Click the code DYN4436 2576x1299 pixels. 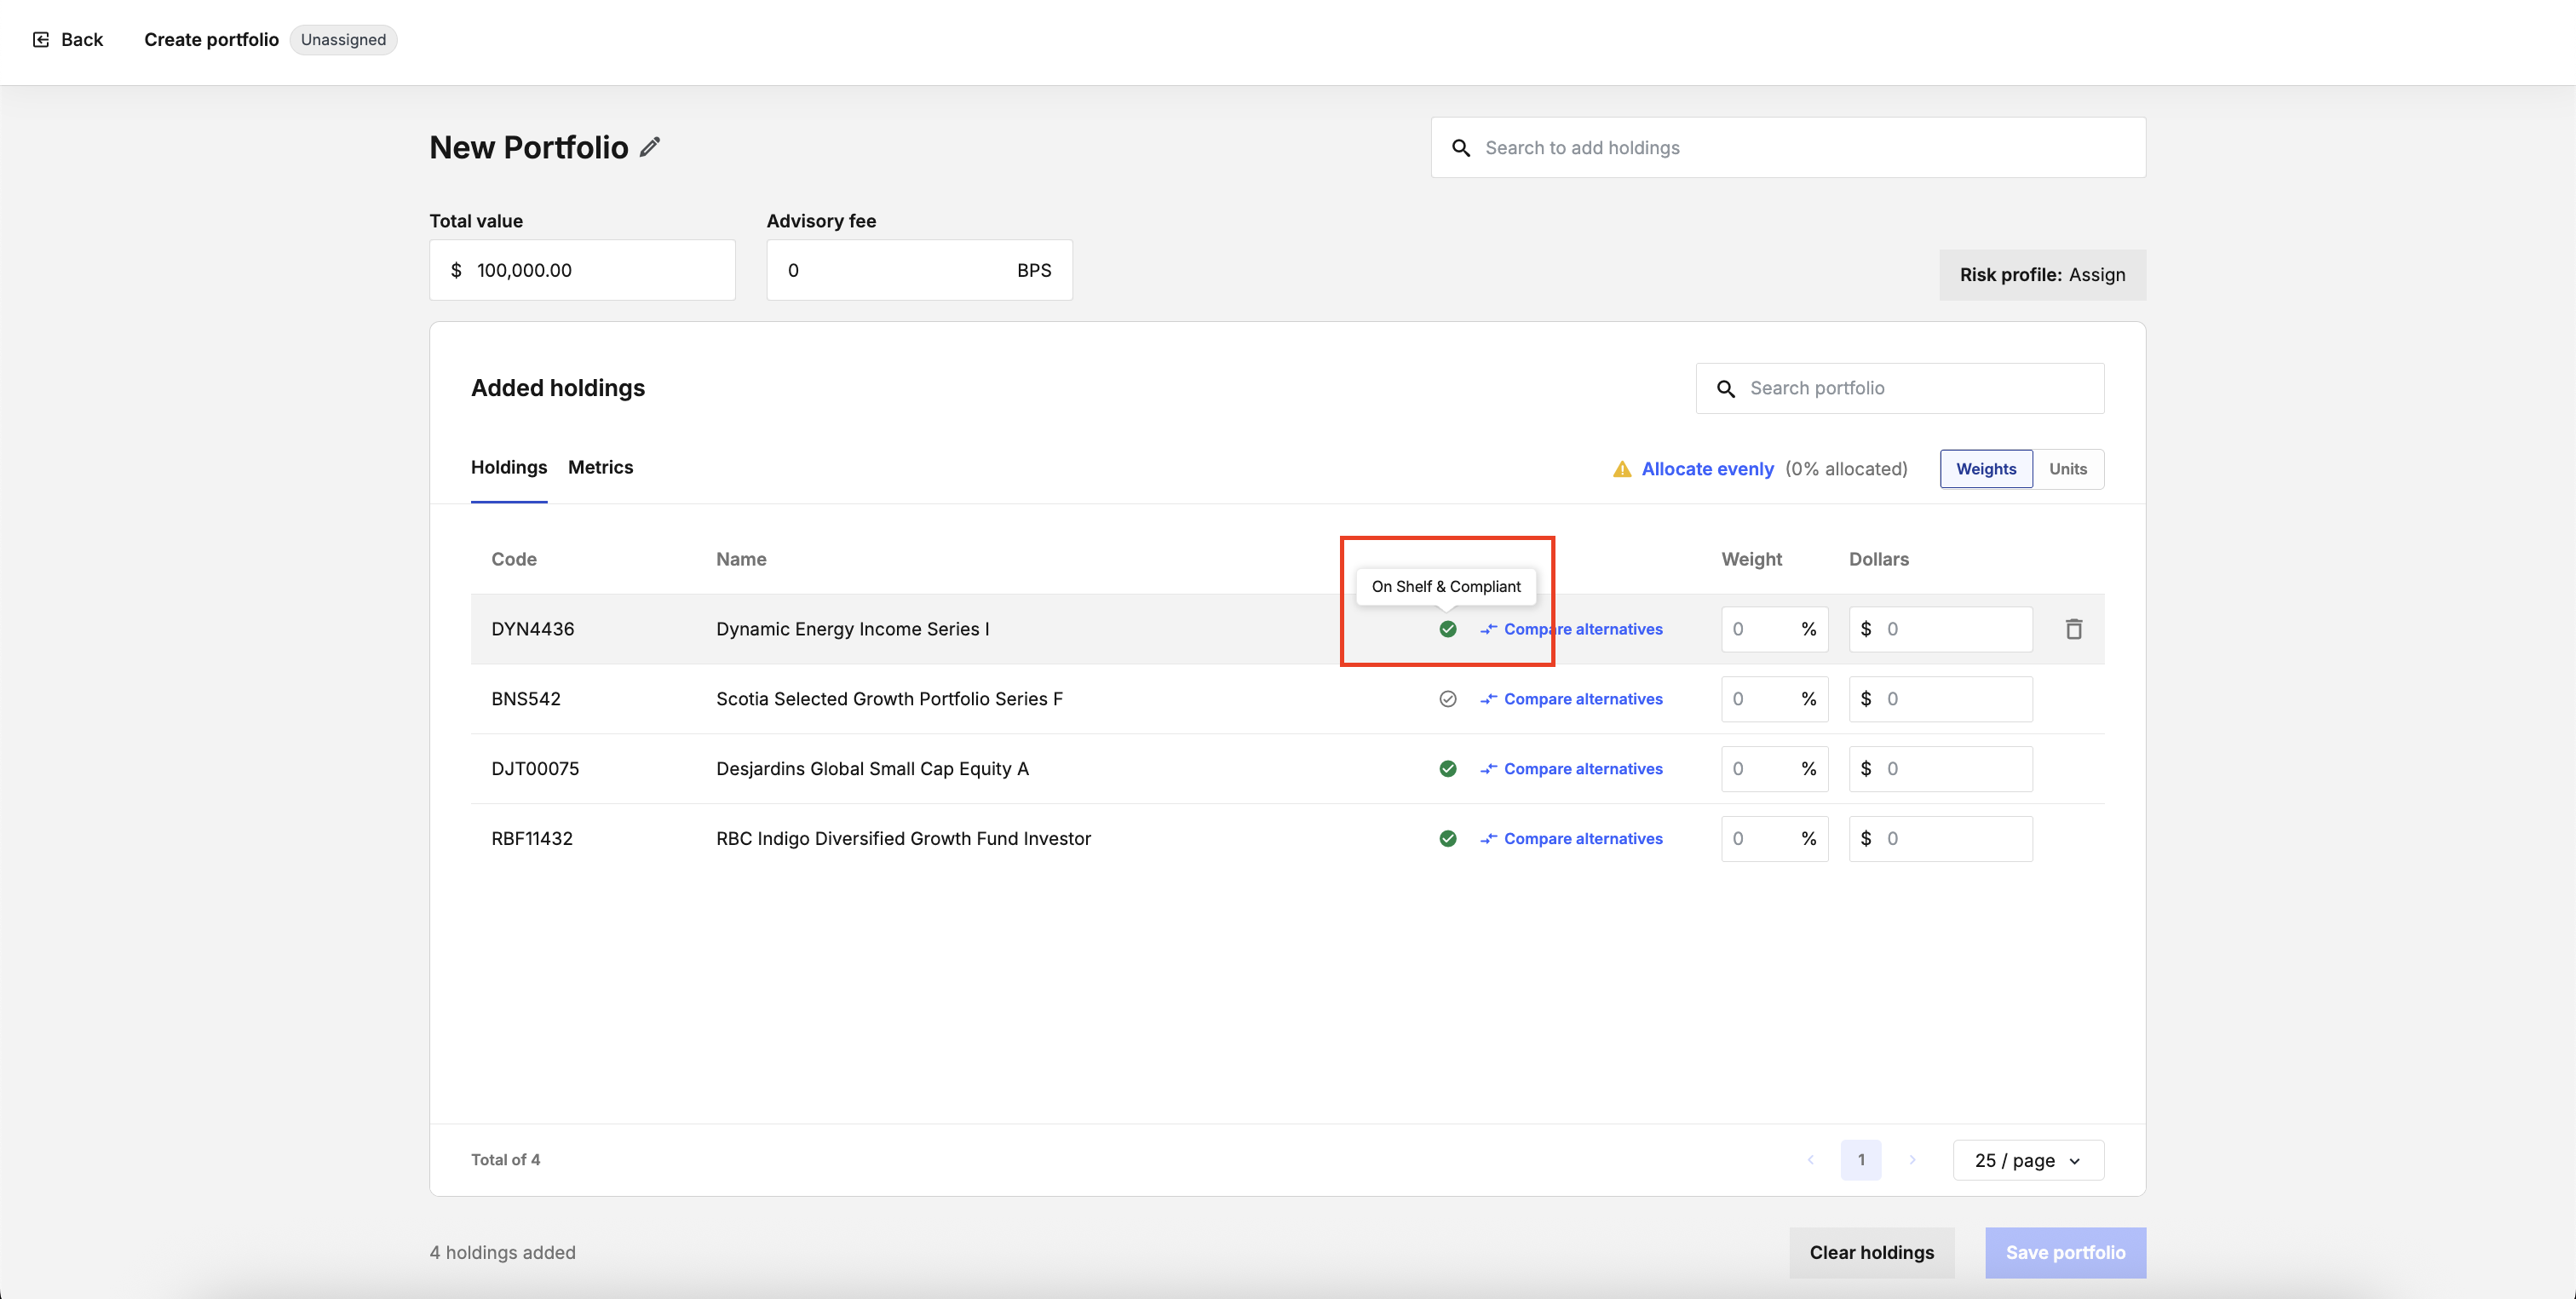[532, 629]
